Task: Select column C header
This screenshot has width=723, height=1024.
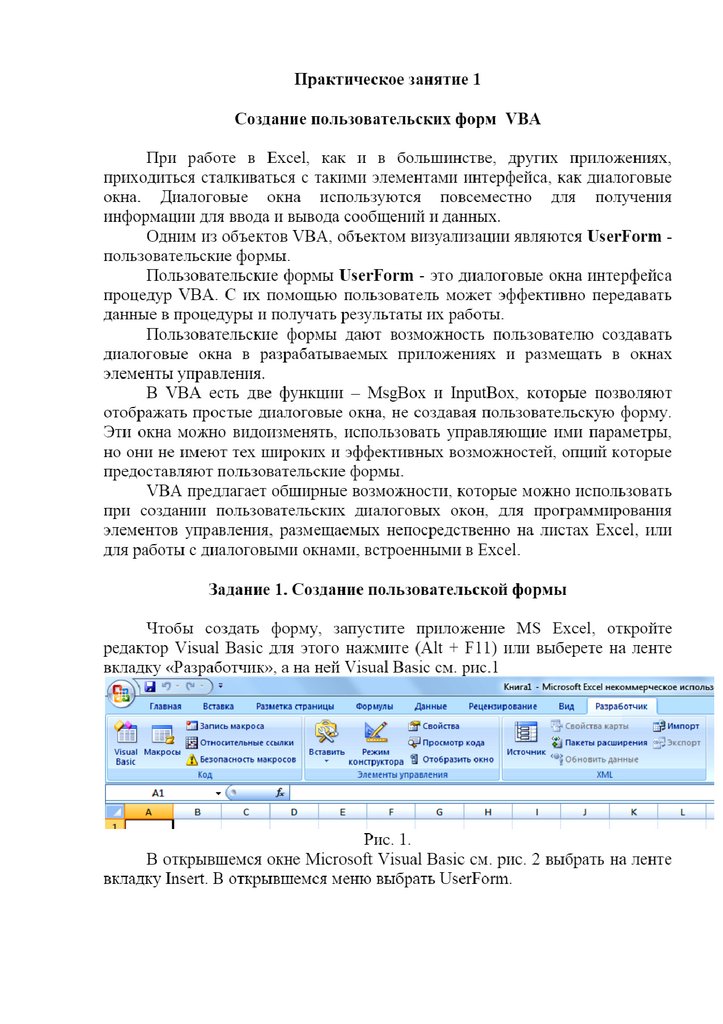Action: click(246, 812)
